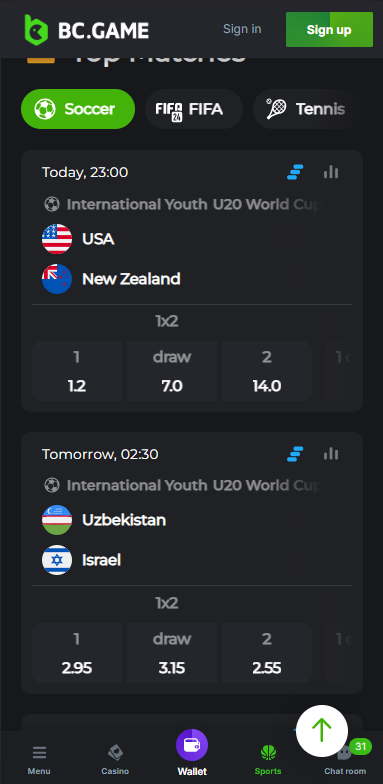This screenshot has width=383, height=784.
Task: Open statistics bars icon for USA match
Action: (331, 172)
